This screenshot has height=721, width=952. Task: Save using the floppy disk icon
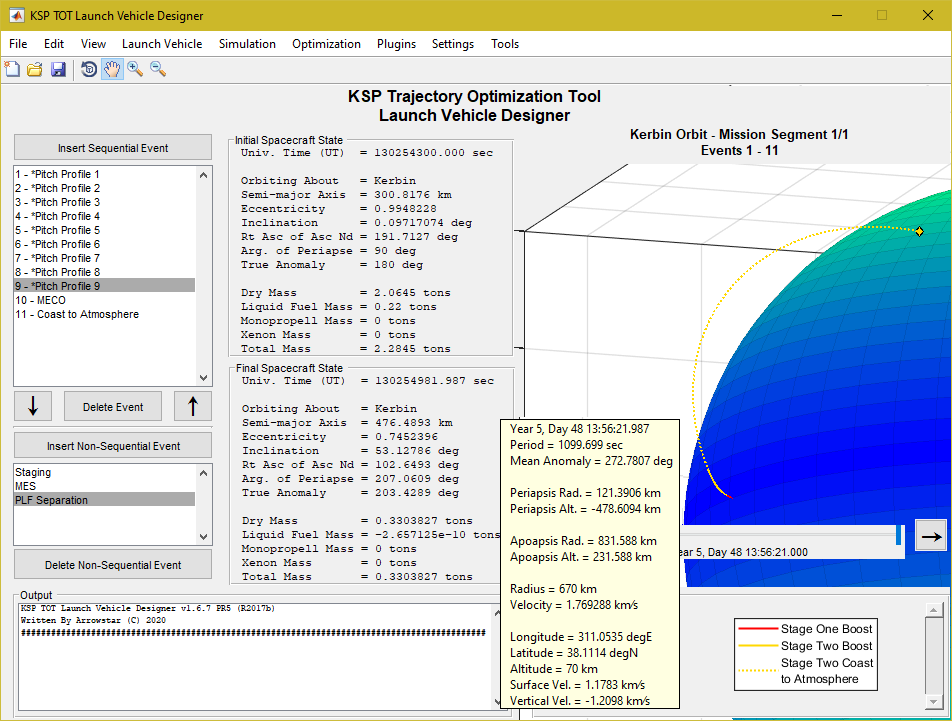58,69
